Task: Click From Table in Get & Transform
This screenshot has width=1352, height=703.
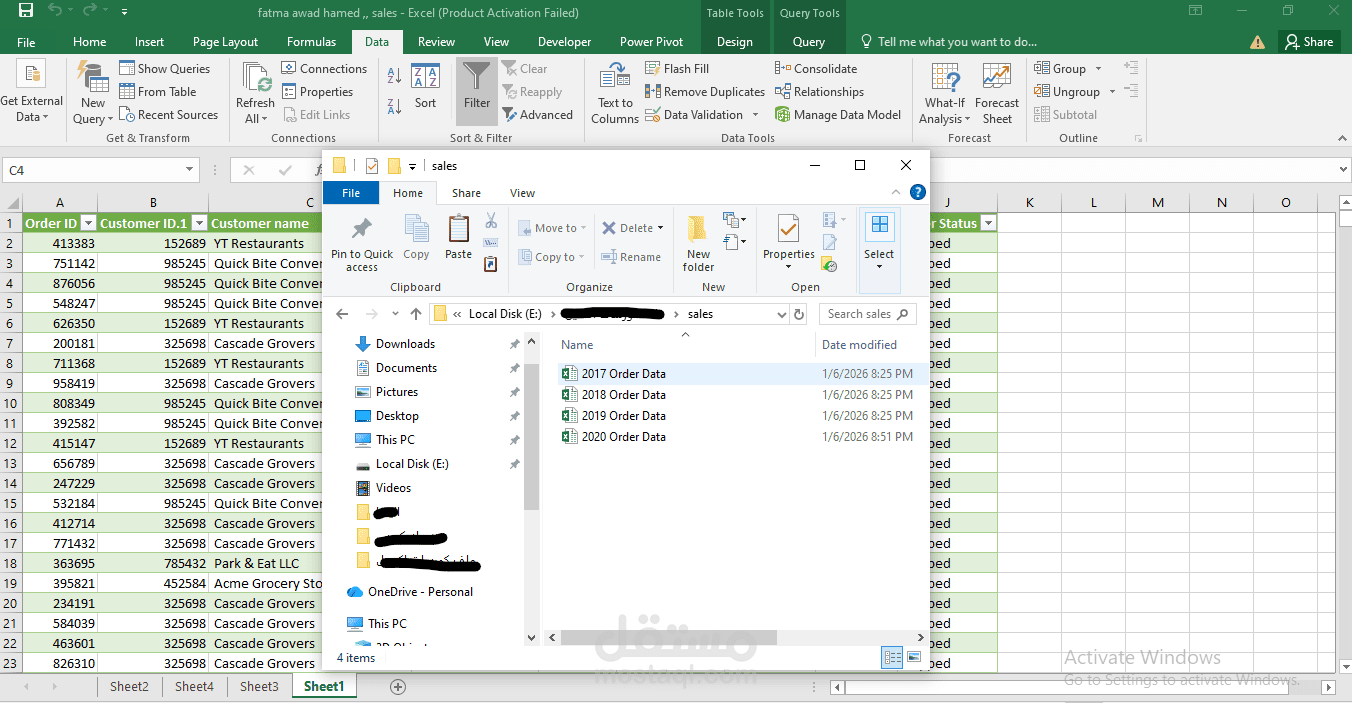Action: [158, 91]
